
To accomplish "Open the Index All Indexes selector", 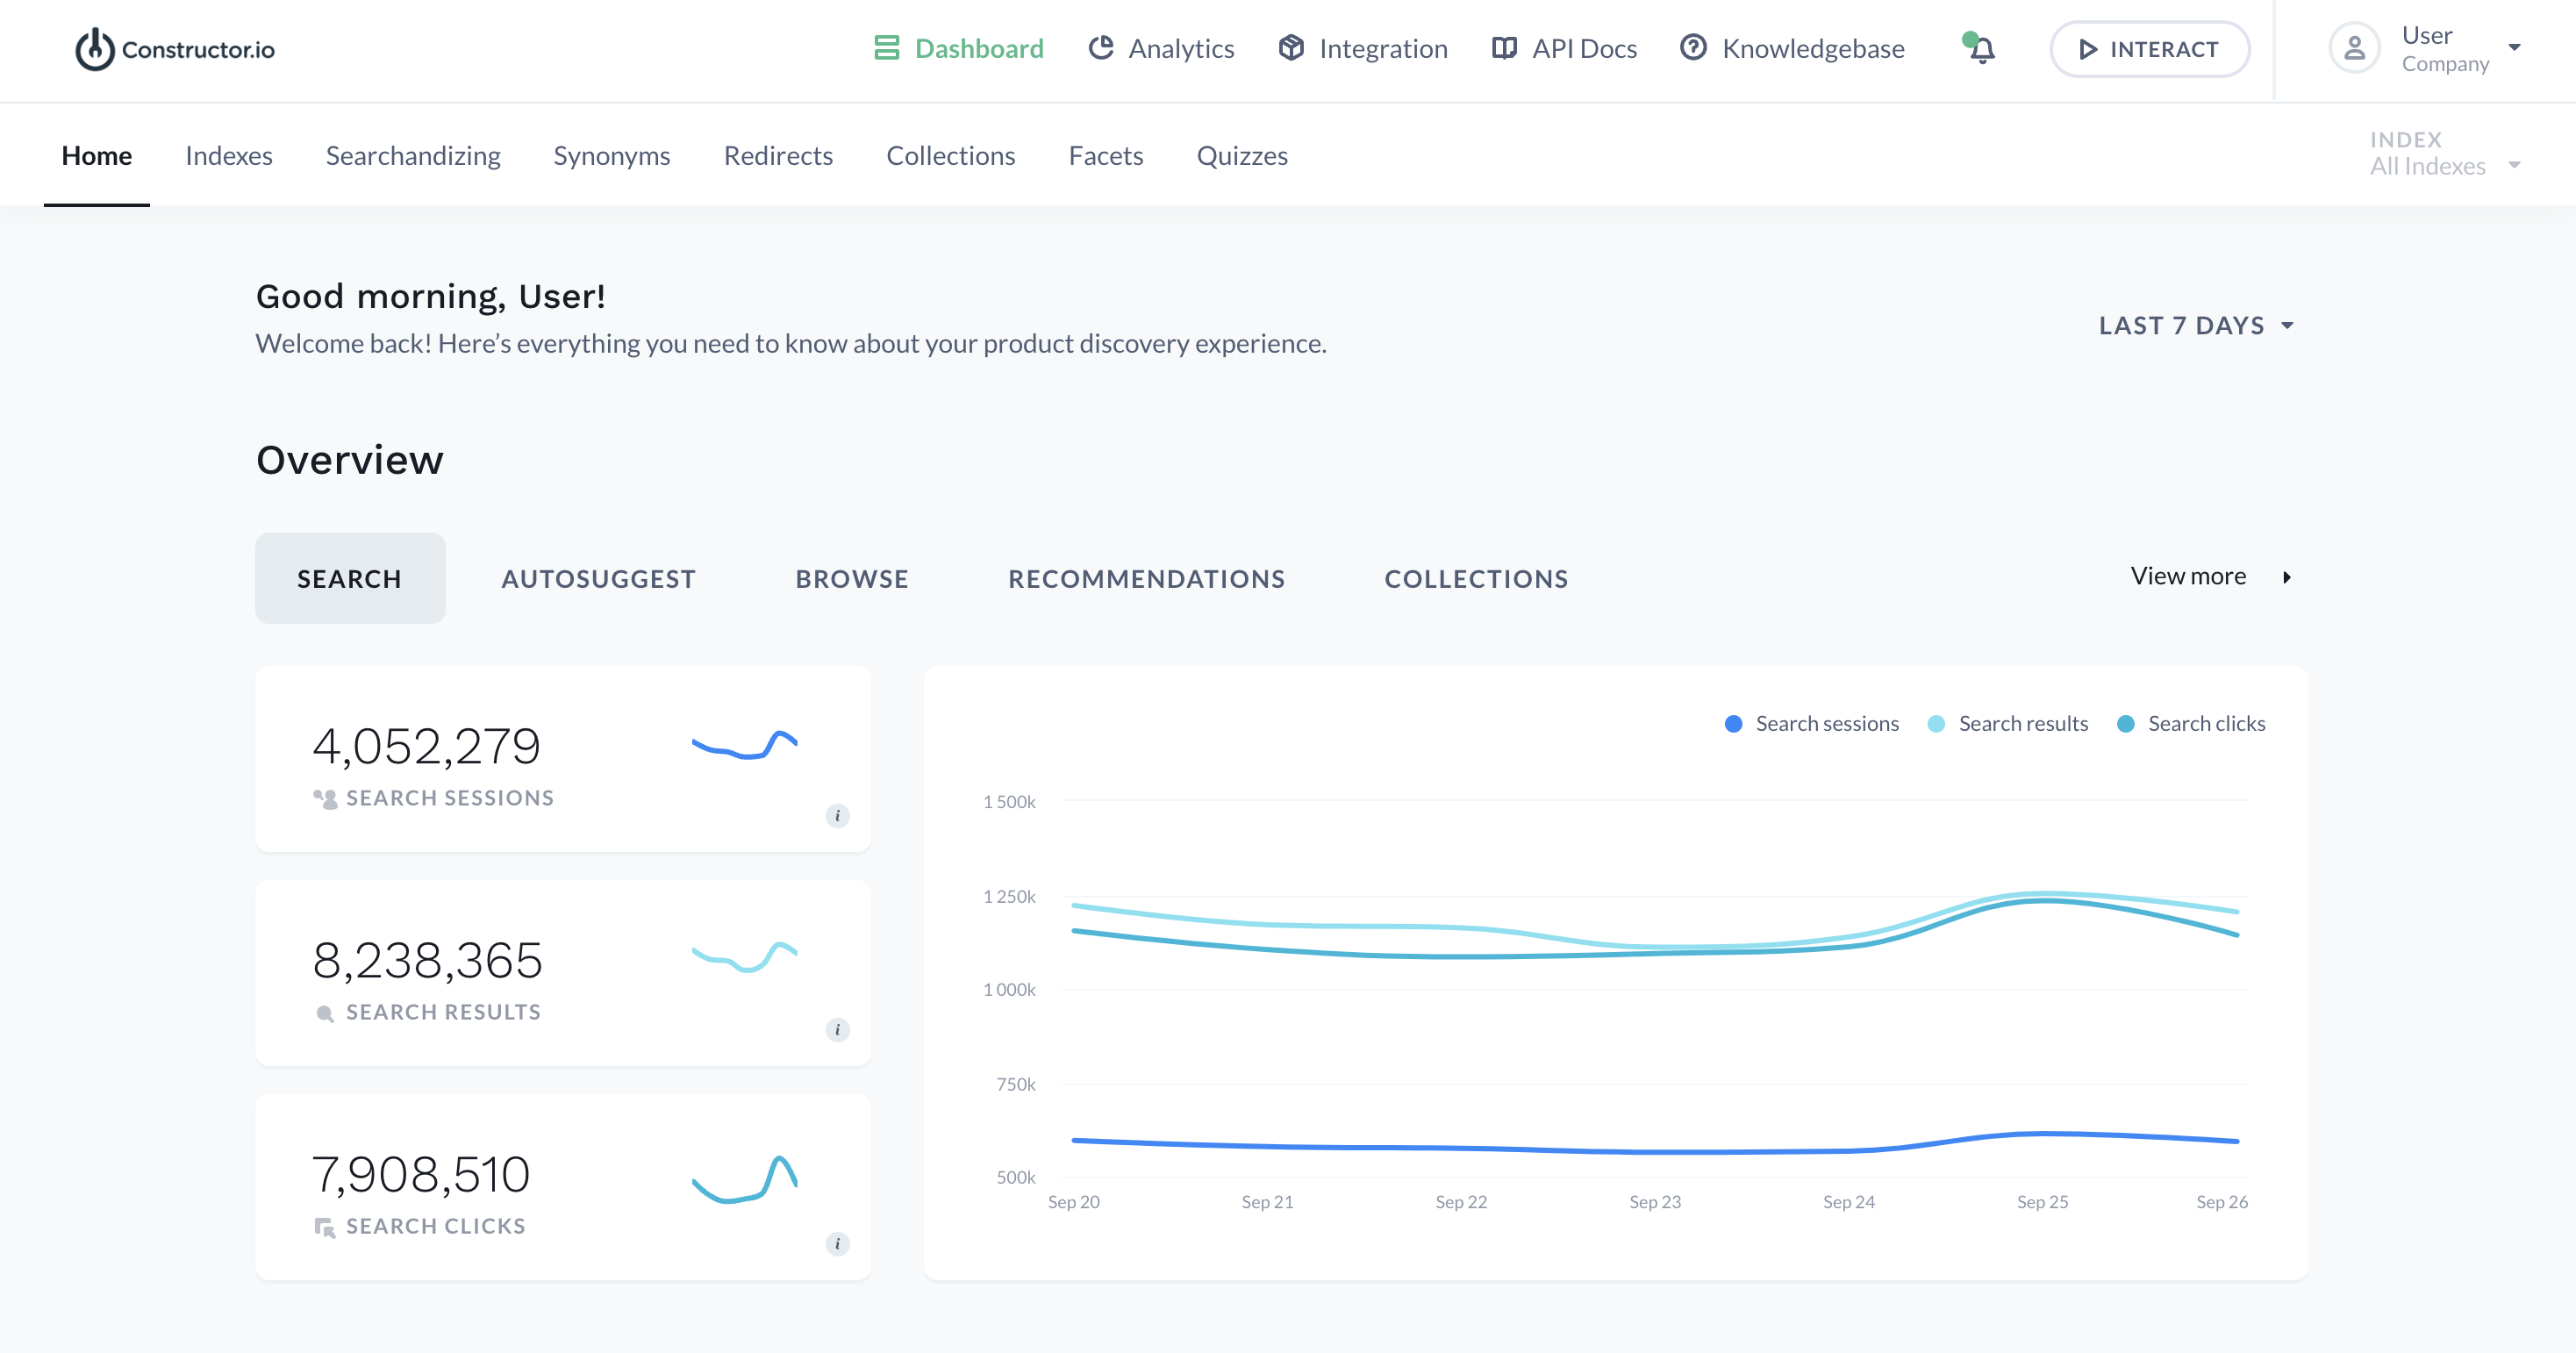I will tap(2444, 154).
